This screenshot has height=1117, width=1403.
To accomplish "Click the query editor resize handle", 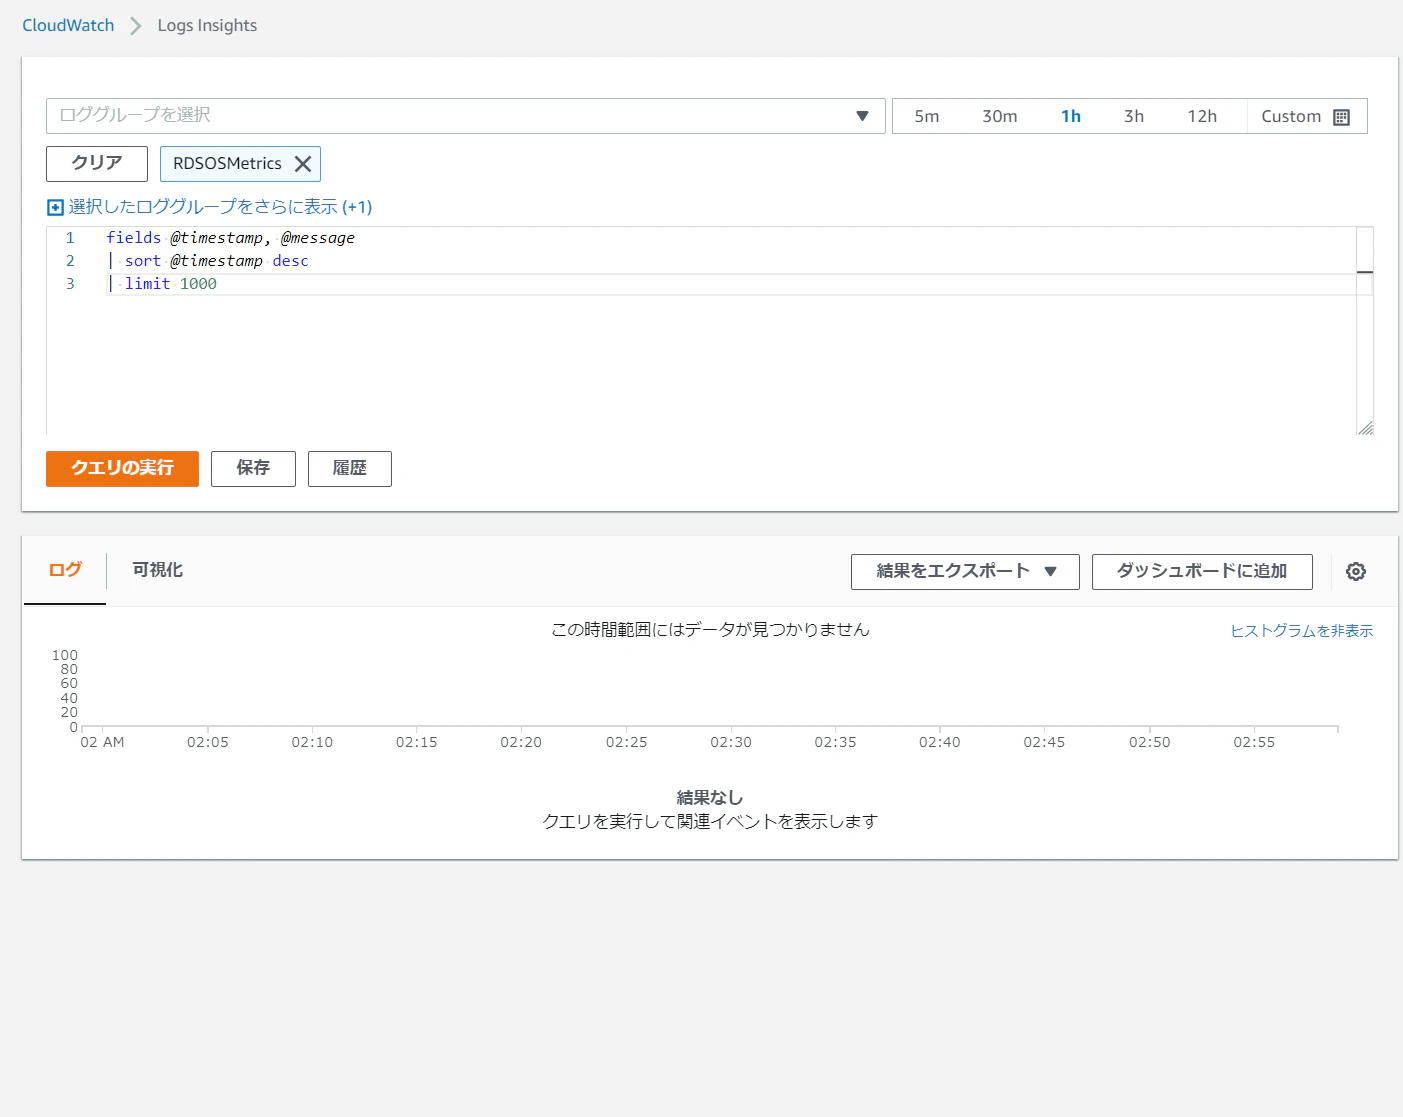I will pos(1365,427).
